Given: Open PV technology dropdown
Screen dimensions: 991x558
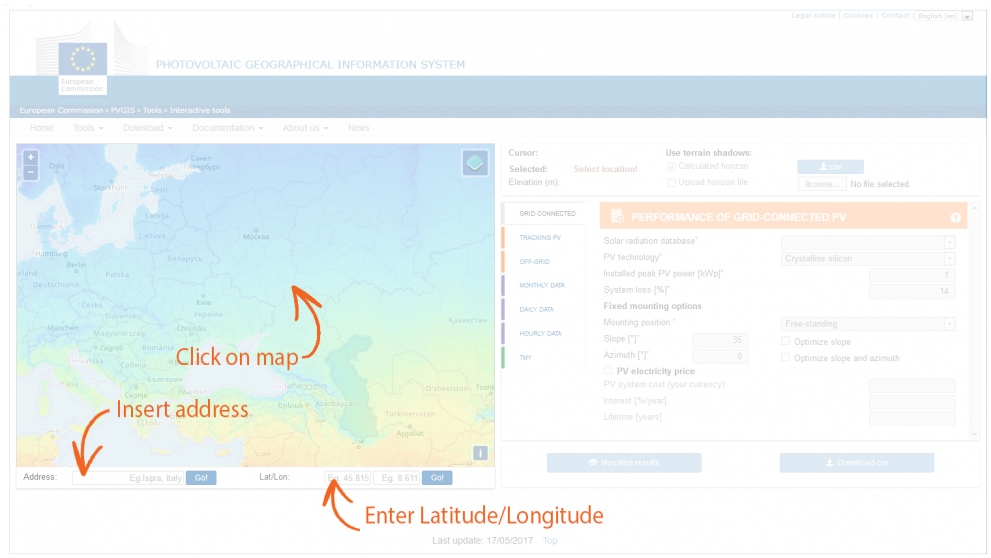Looking at the screenshot, I should click(868, 258).
